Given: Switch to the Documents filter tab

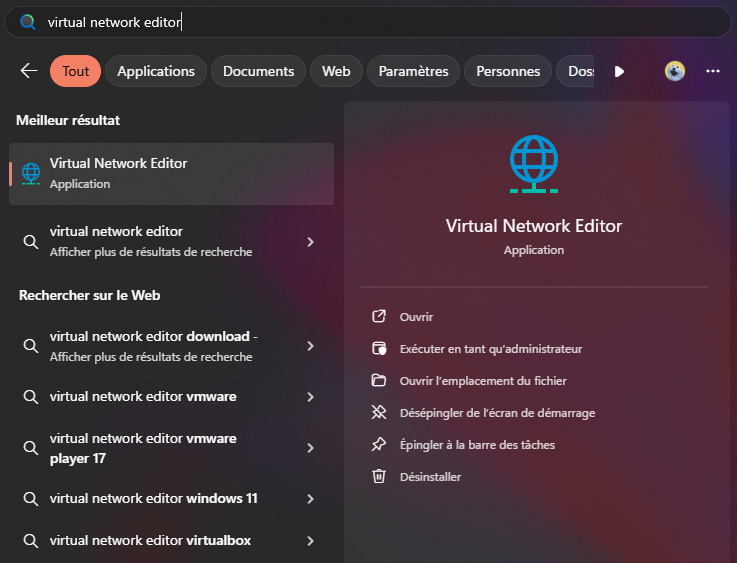Looking at the screenshot, I should tap(258, 71).
